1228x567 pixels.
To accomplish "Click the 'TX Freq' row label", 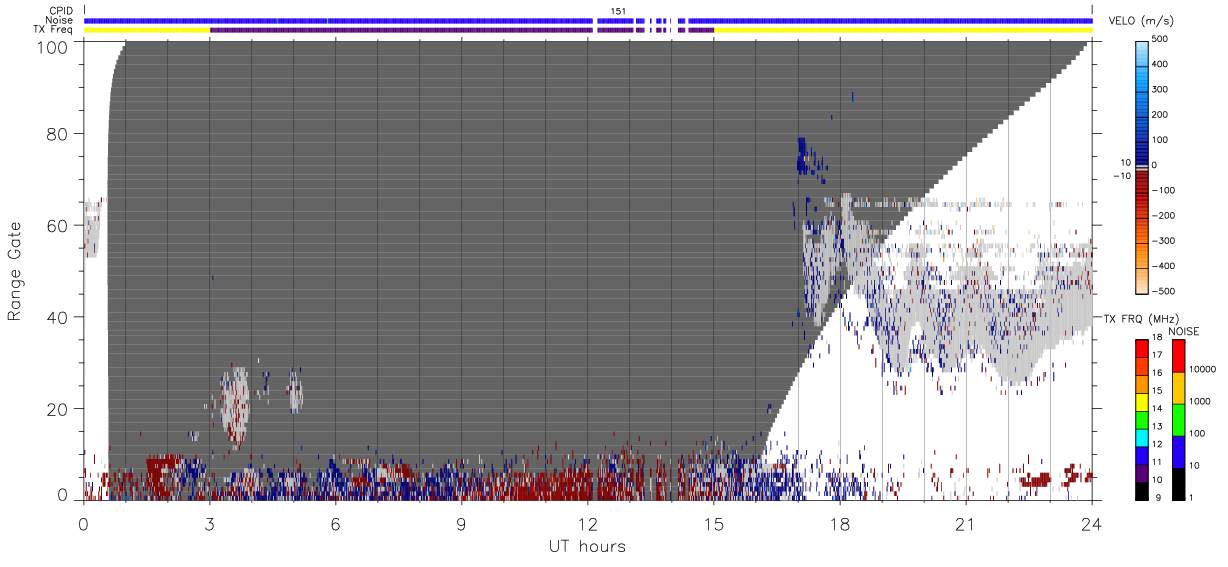I will tap(55, 30).
